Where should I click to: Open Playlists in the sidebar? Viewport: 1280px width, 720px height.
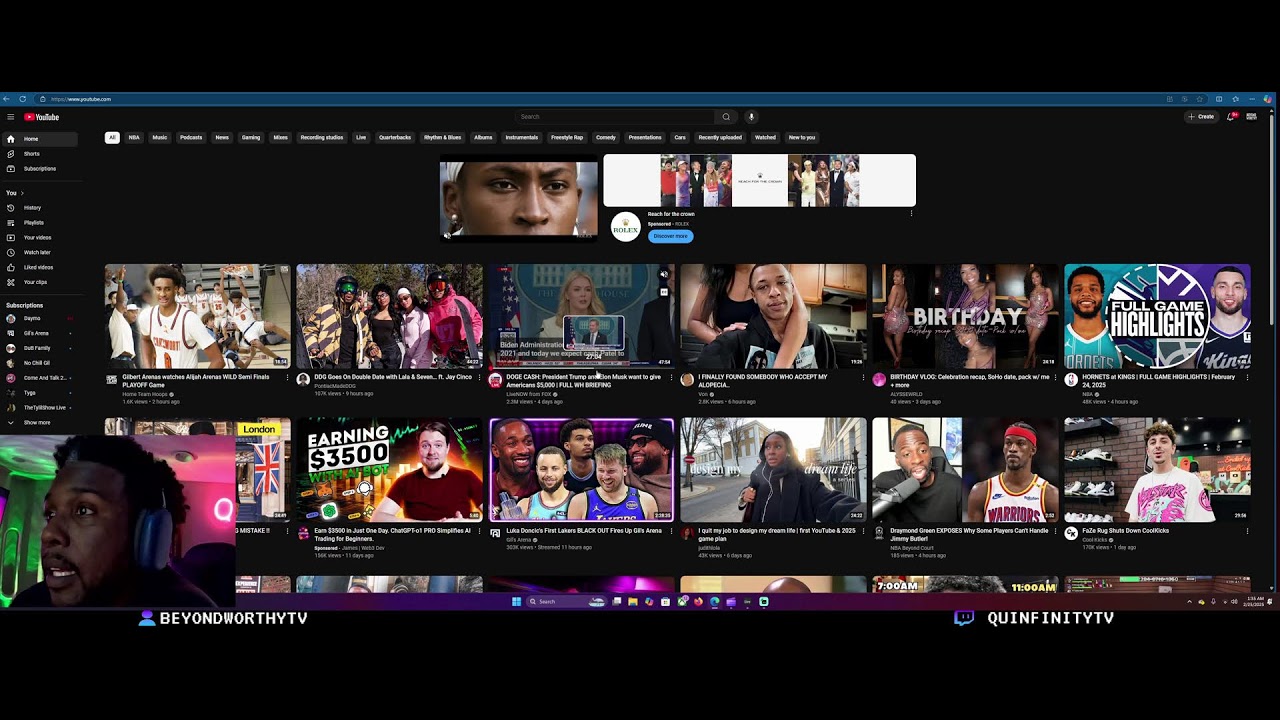tap(38, 223)
